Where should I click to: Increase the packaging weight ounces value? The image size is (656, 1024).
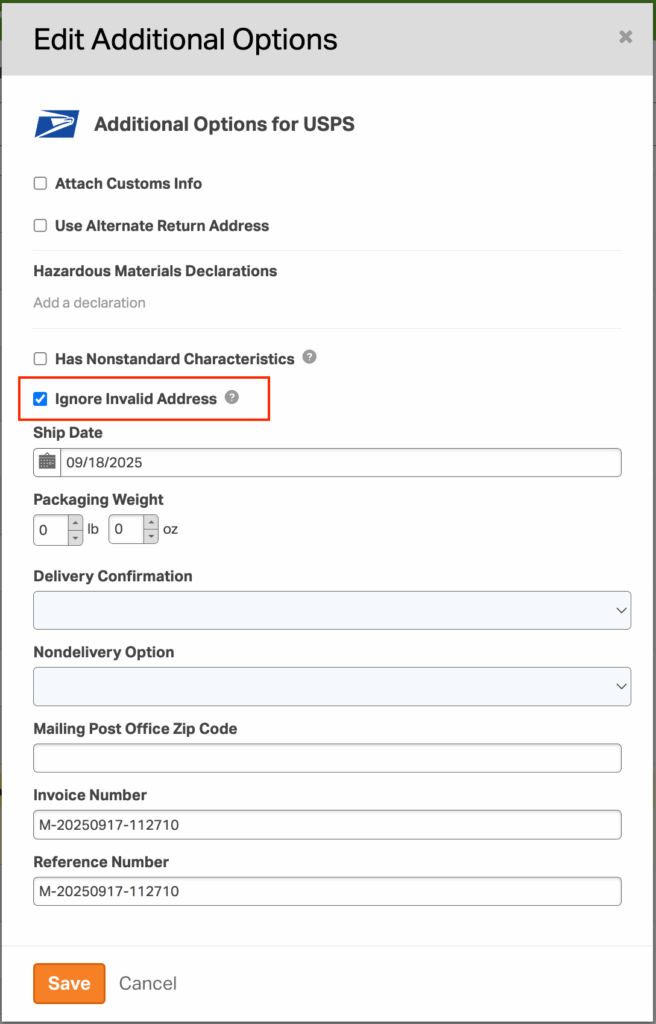tap(151, 521)
